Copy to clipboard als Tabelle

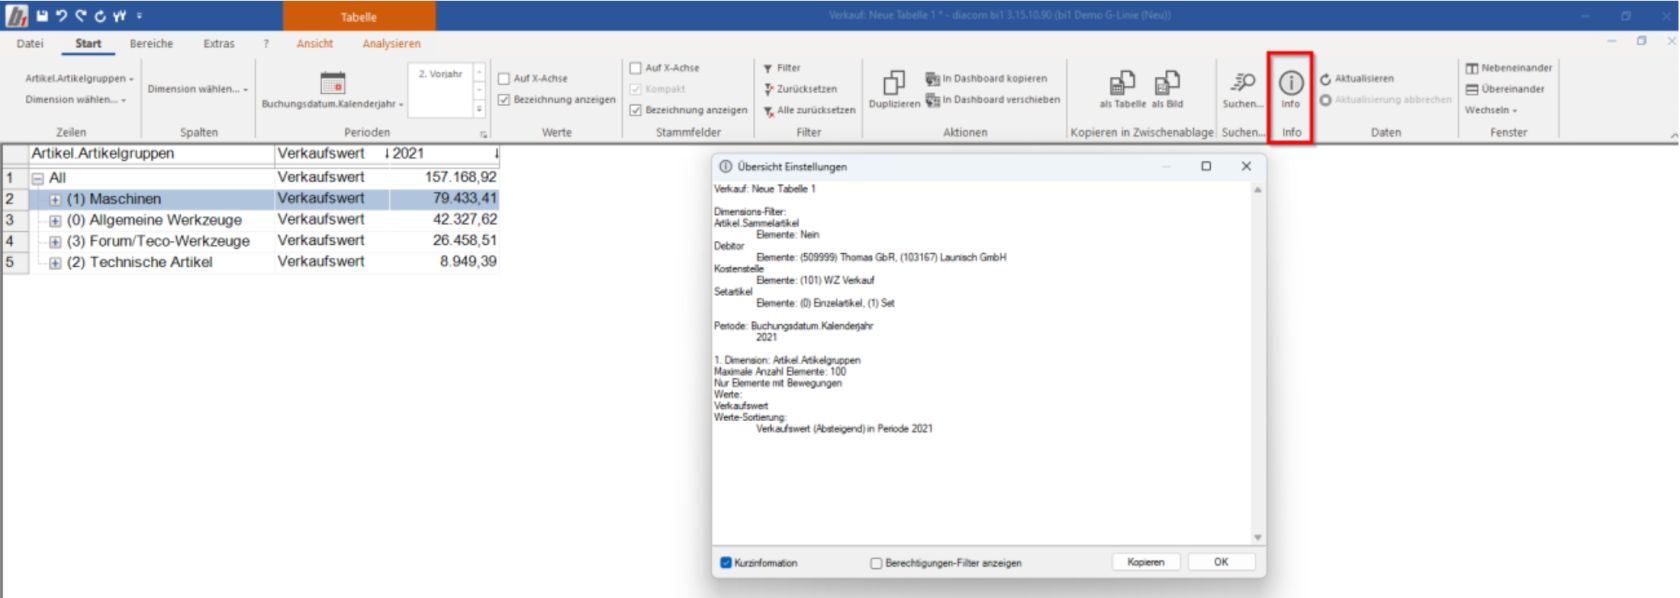tap(1122, 89)
